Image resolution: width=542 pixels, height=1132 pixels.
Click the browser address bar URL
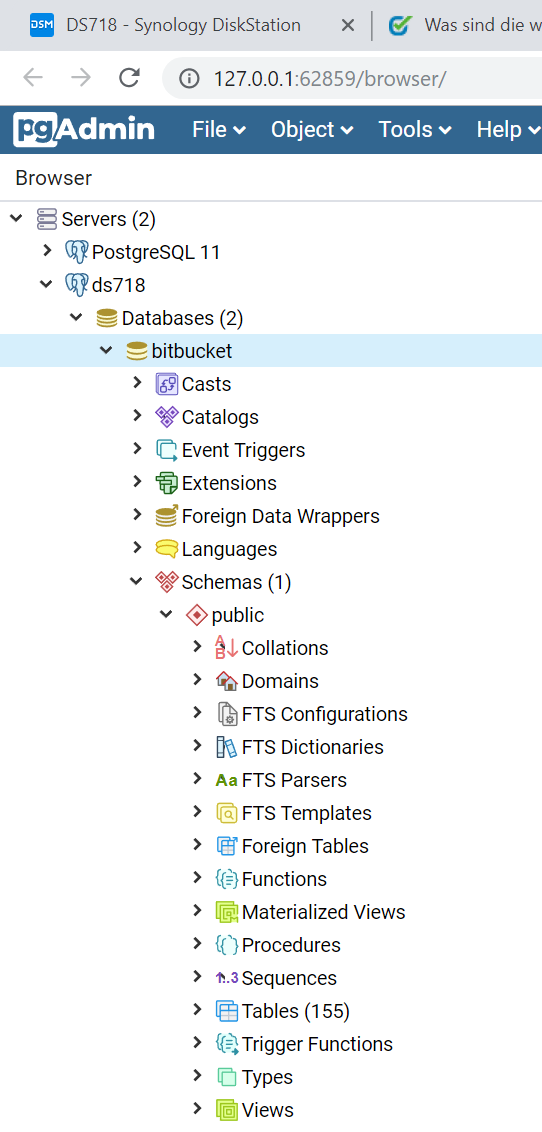point(330,78)
